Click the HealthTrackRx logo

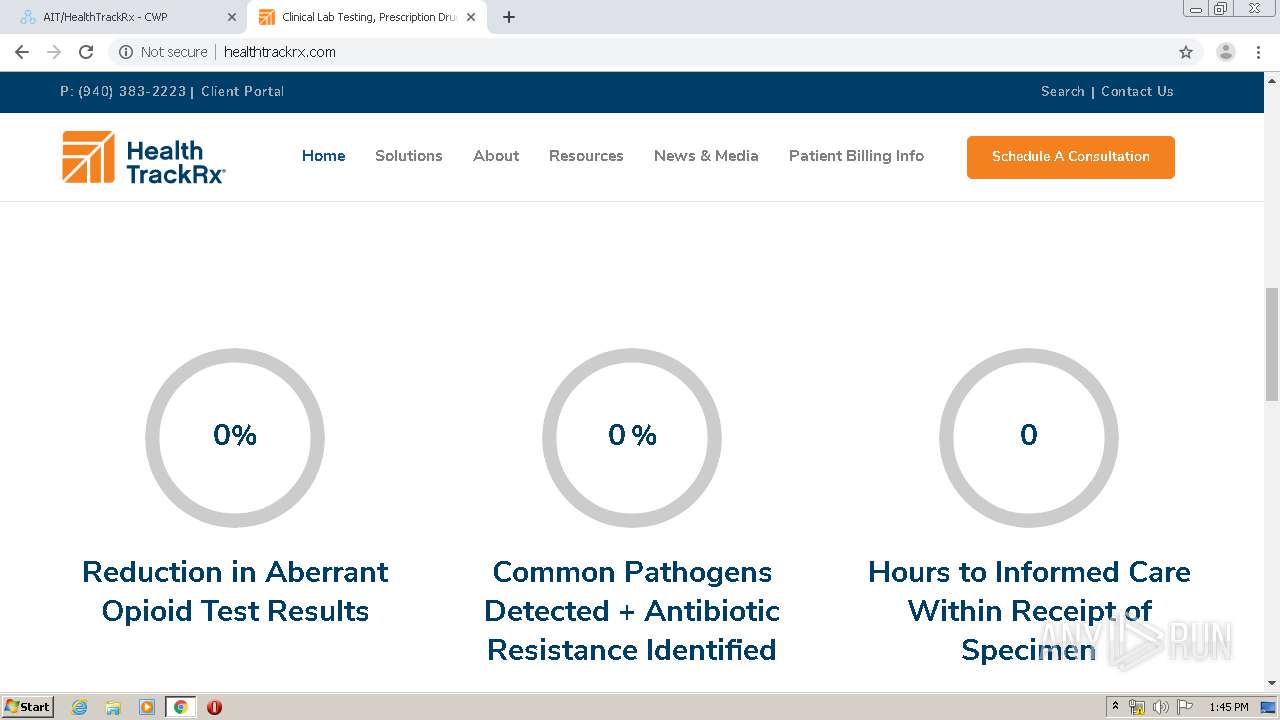tap(144, 157)
